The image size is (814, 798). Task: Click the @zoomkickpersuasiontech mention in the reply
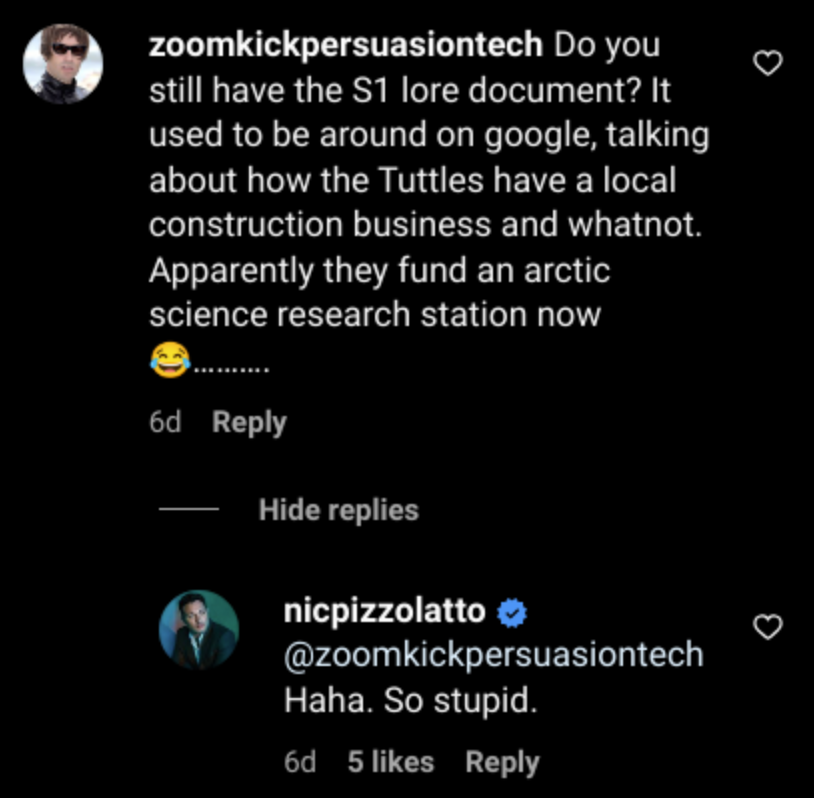[x=494, y=655]
